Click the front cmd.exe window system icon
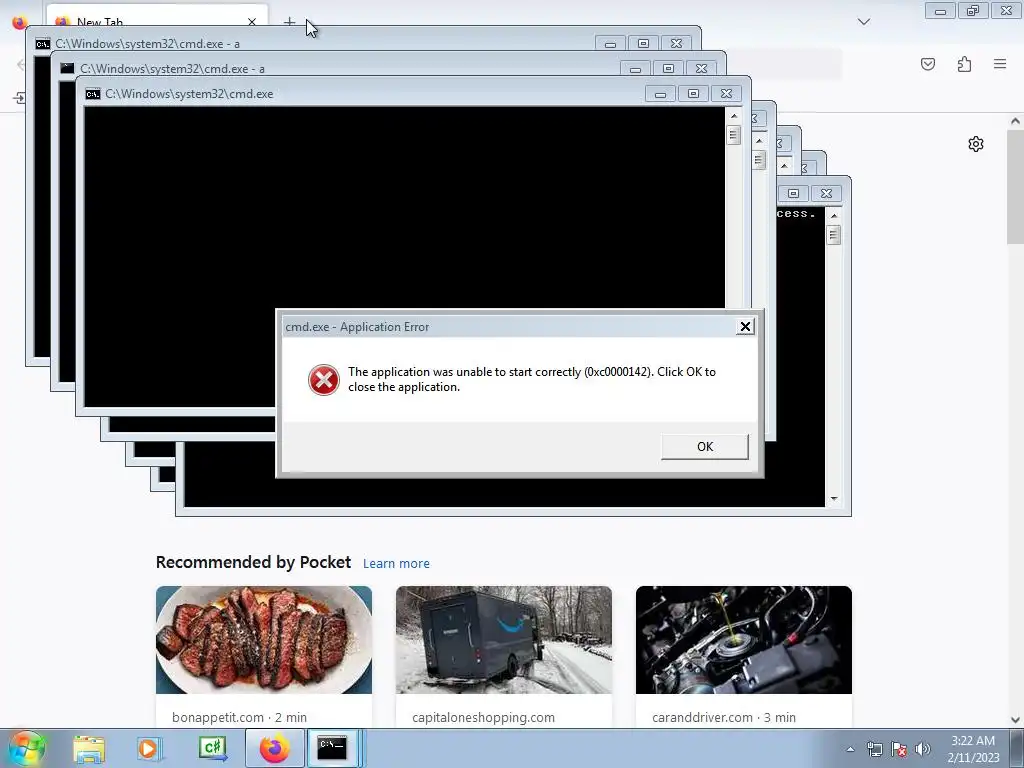Image resolution: width=1024 pixels, height=768 pixels. point(93,94)
